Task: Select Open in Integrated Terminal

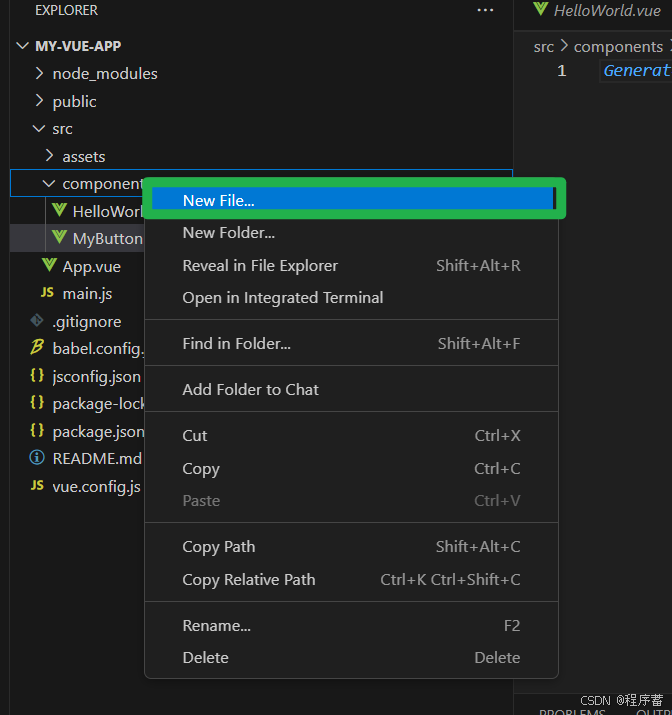Action: pyautogui.click(x=282, y=298)
